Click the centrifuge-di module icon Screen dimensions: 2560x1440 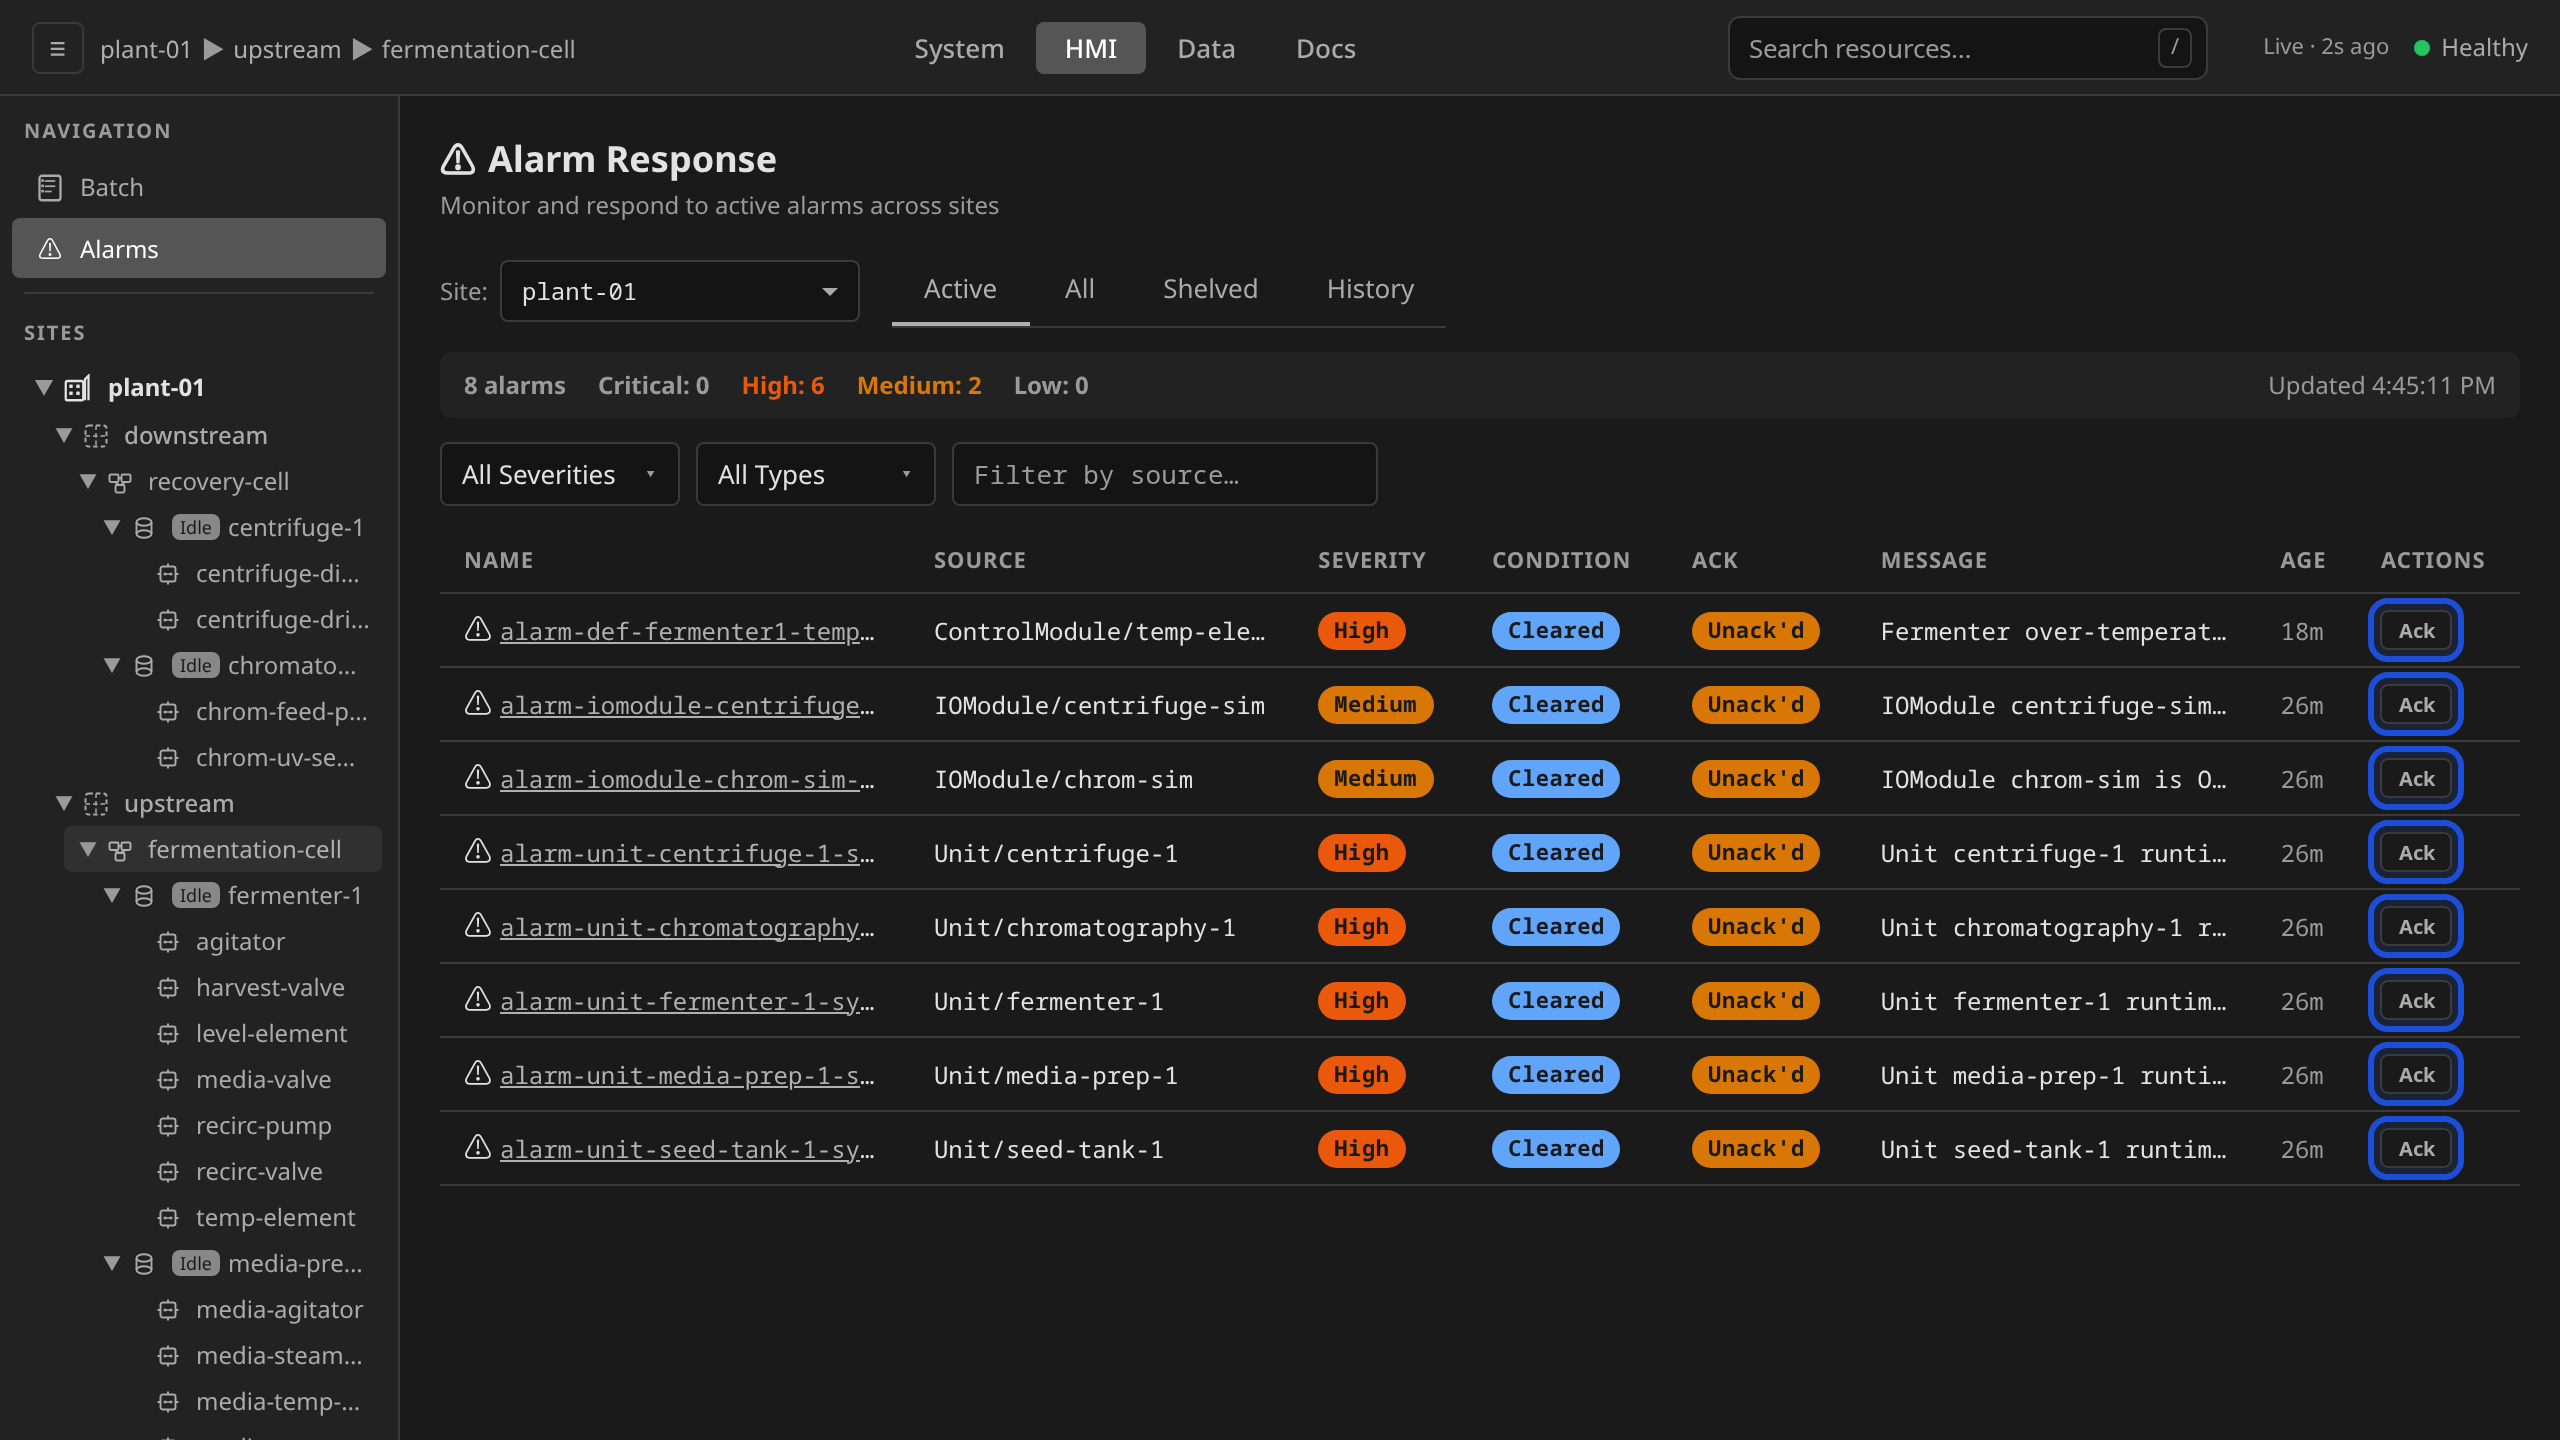pyautogui.click(x=168, y=574)
